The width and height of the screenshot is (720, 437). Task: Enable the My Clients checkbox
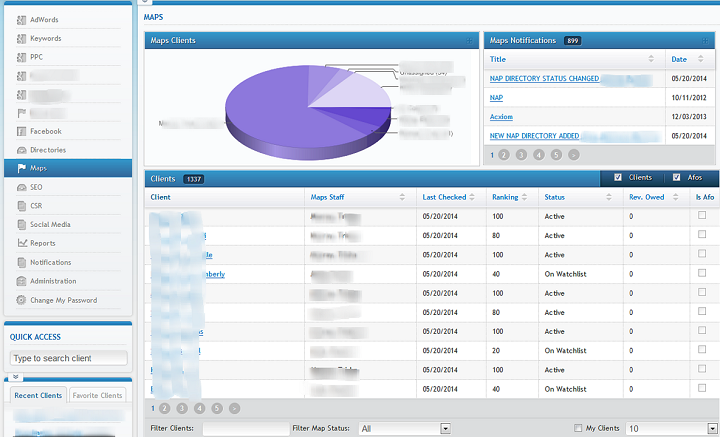pyautogui.click(x=578, y=428)
